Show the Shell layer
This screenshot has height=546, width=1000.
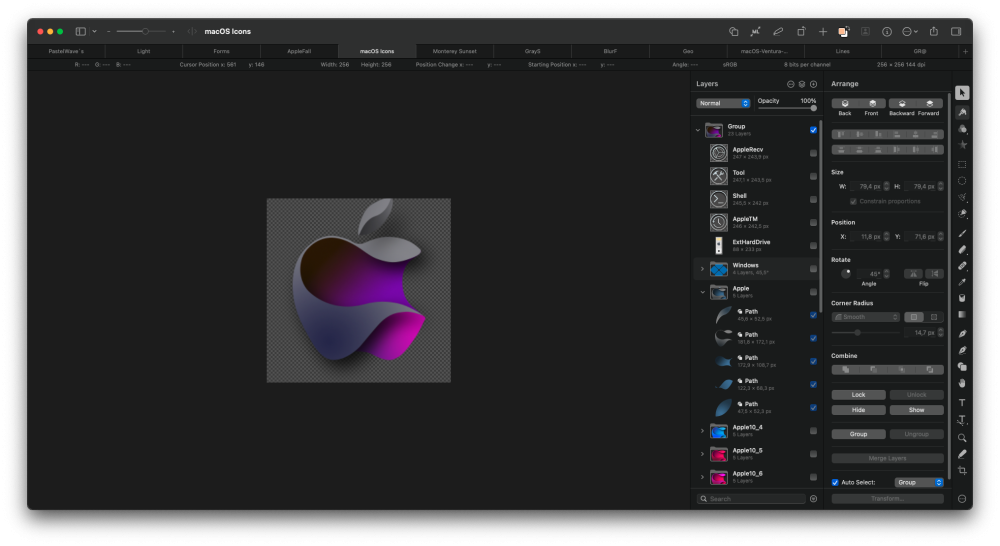click(813, 200)
